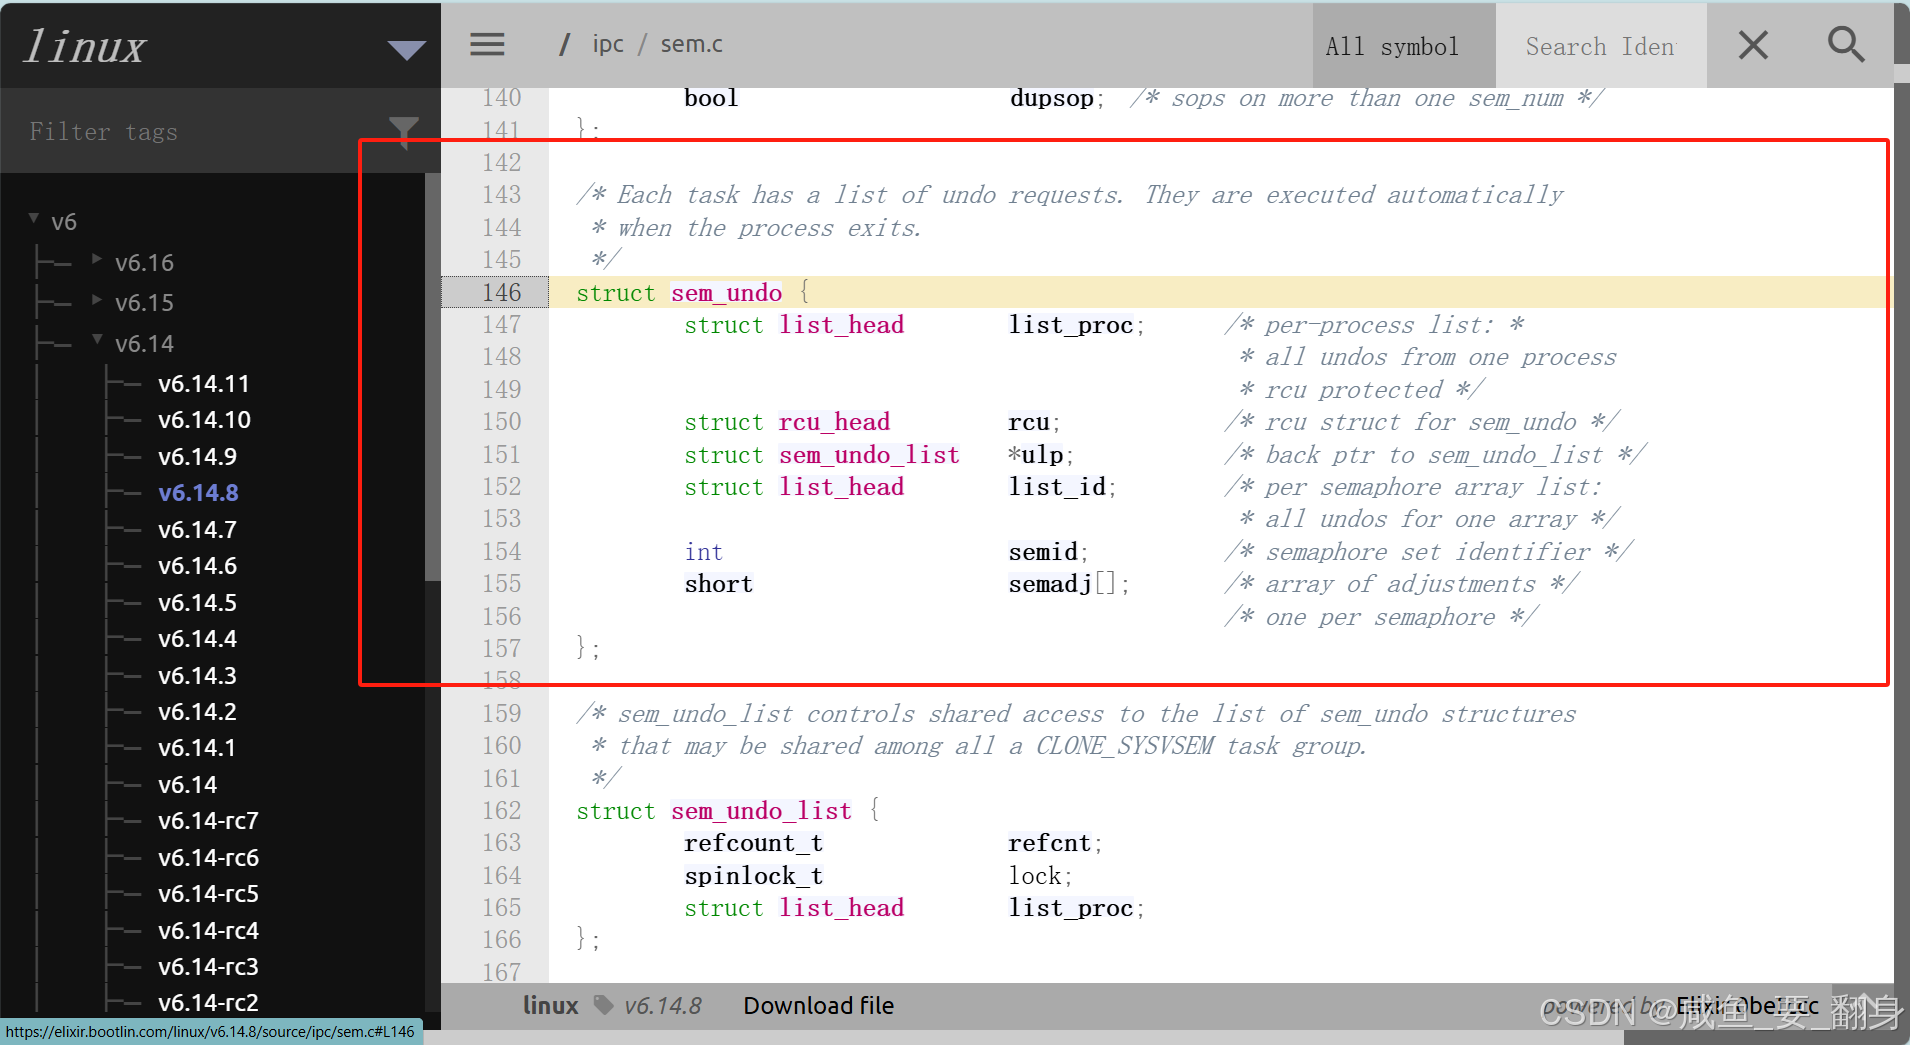1910x1045 pixels.
Task: Click the root slash breadcrumb
Action: (565, 44)
